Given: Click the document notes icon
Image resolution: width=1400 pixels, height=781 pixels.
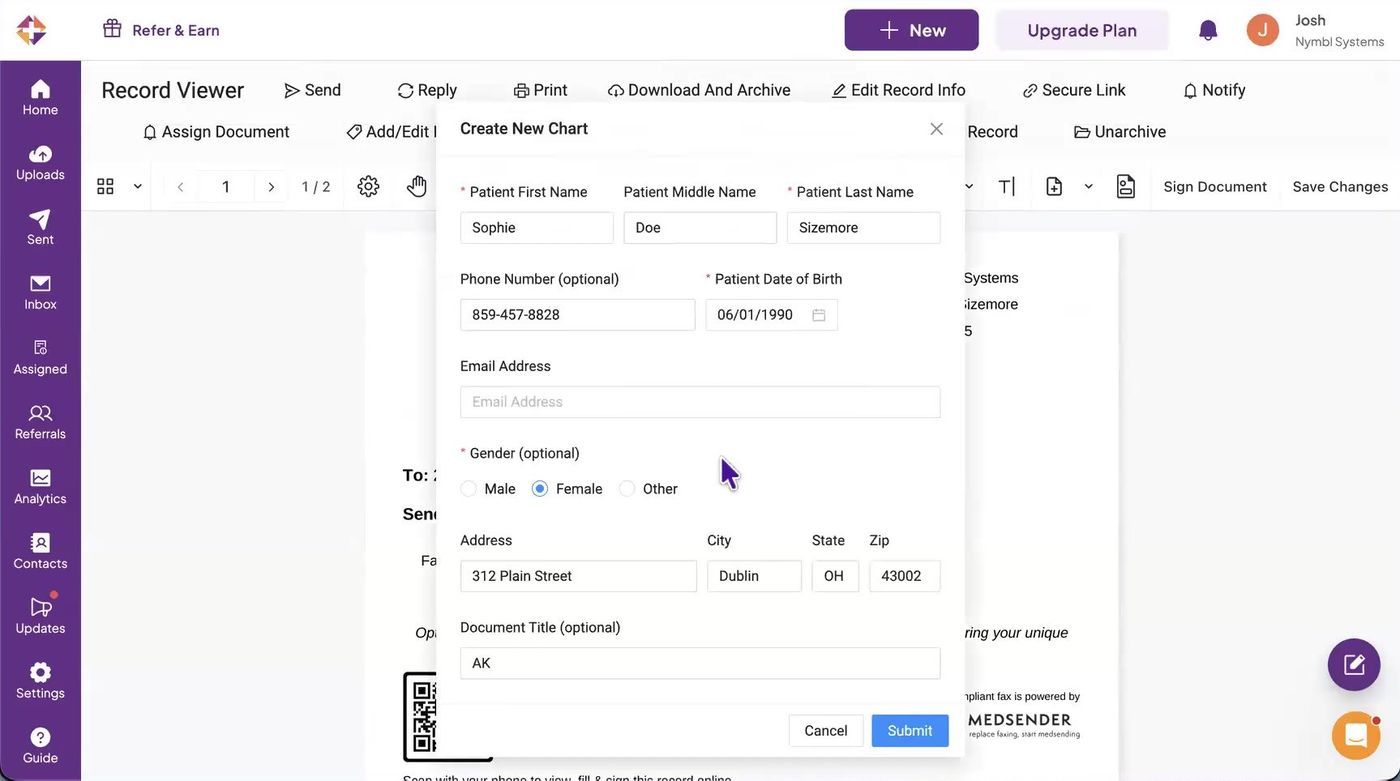Looking at the screenshot, I should (x=1126, y=186).
